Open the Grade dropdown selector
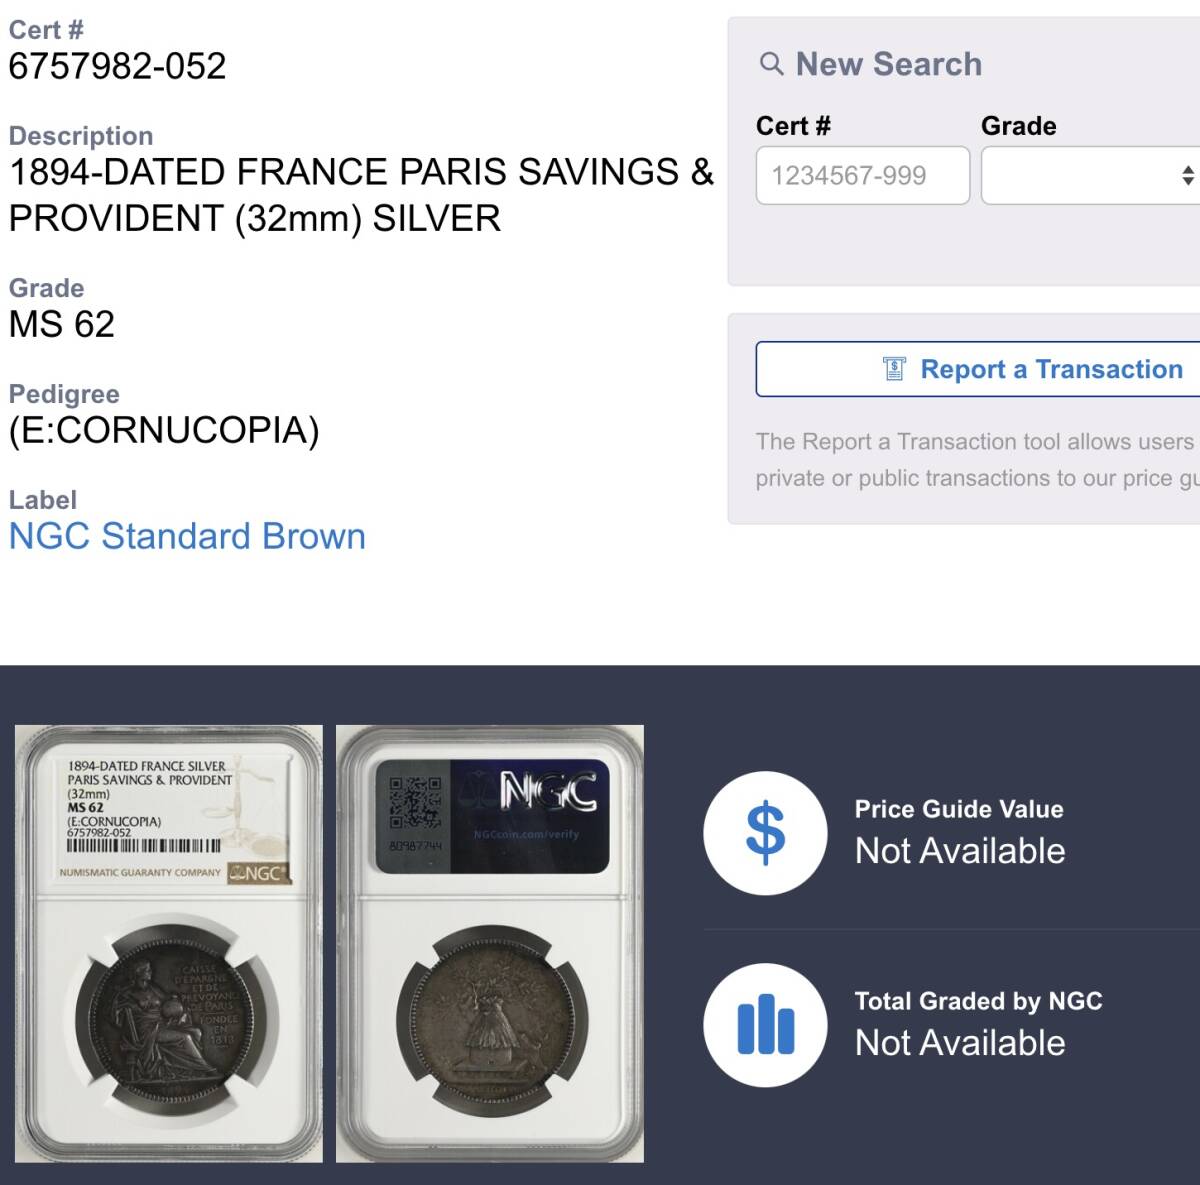The height and width of the screenshot is (1185, 1200). coord(1090,175)
